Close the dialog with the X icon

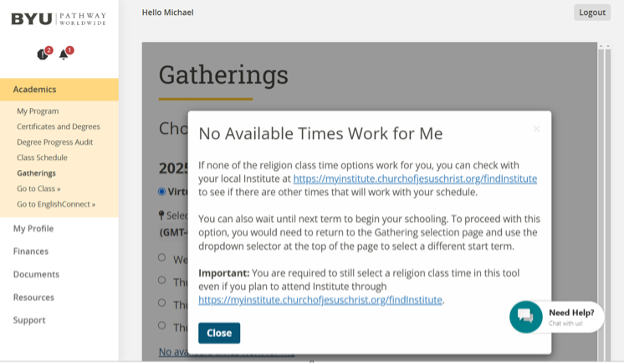click(x=536, y=128)
